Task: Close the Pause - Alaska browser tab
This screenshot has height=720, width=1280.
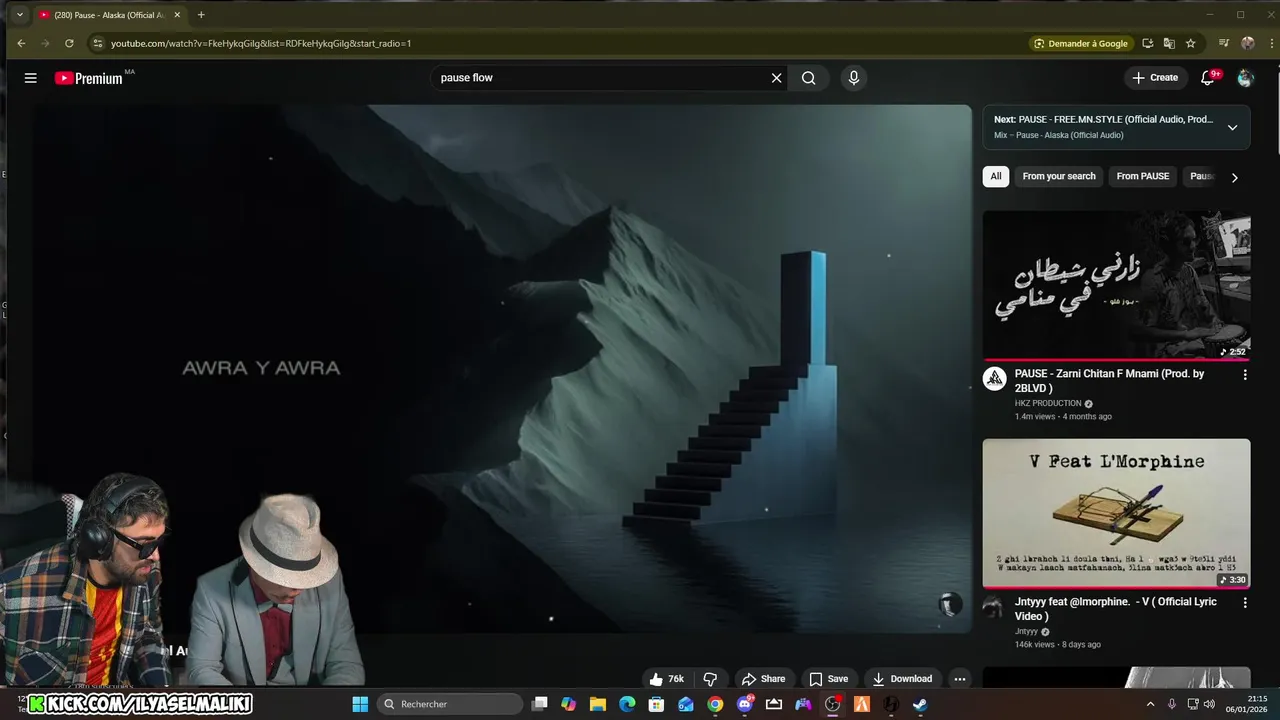Action: tap(178, 15)
